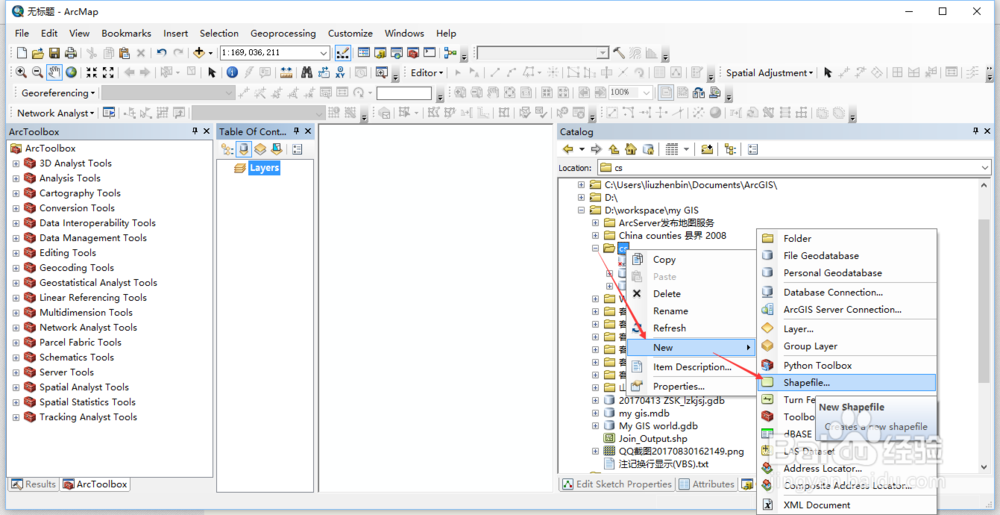The image size is (1000, 515).
Task: Choose the Select Elements arrow tool
Action: (212, 73)
